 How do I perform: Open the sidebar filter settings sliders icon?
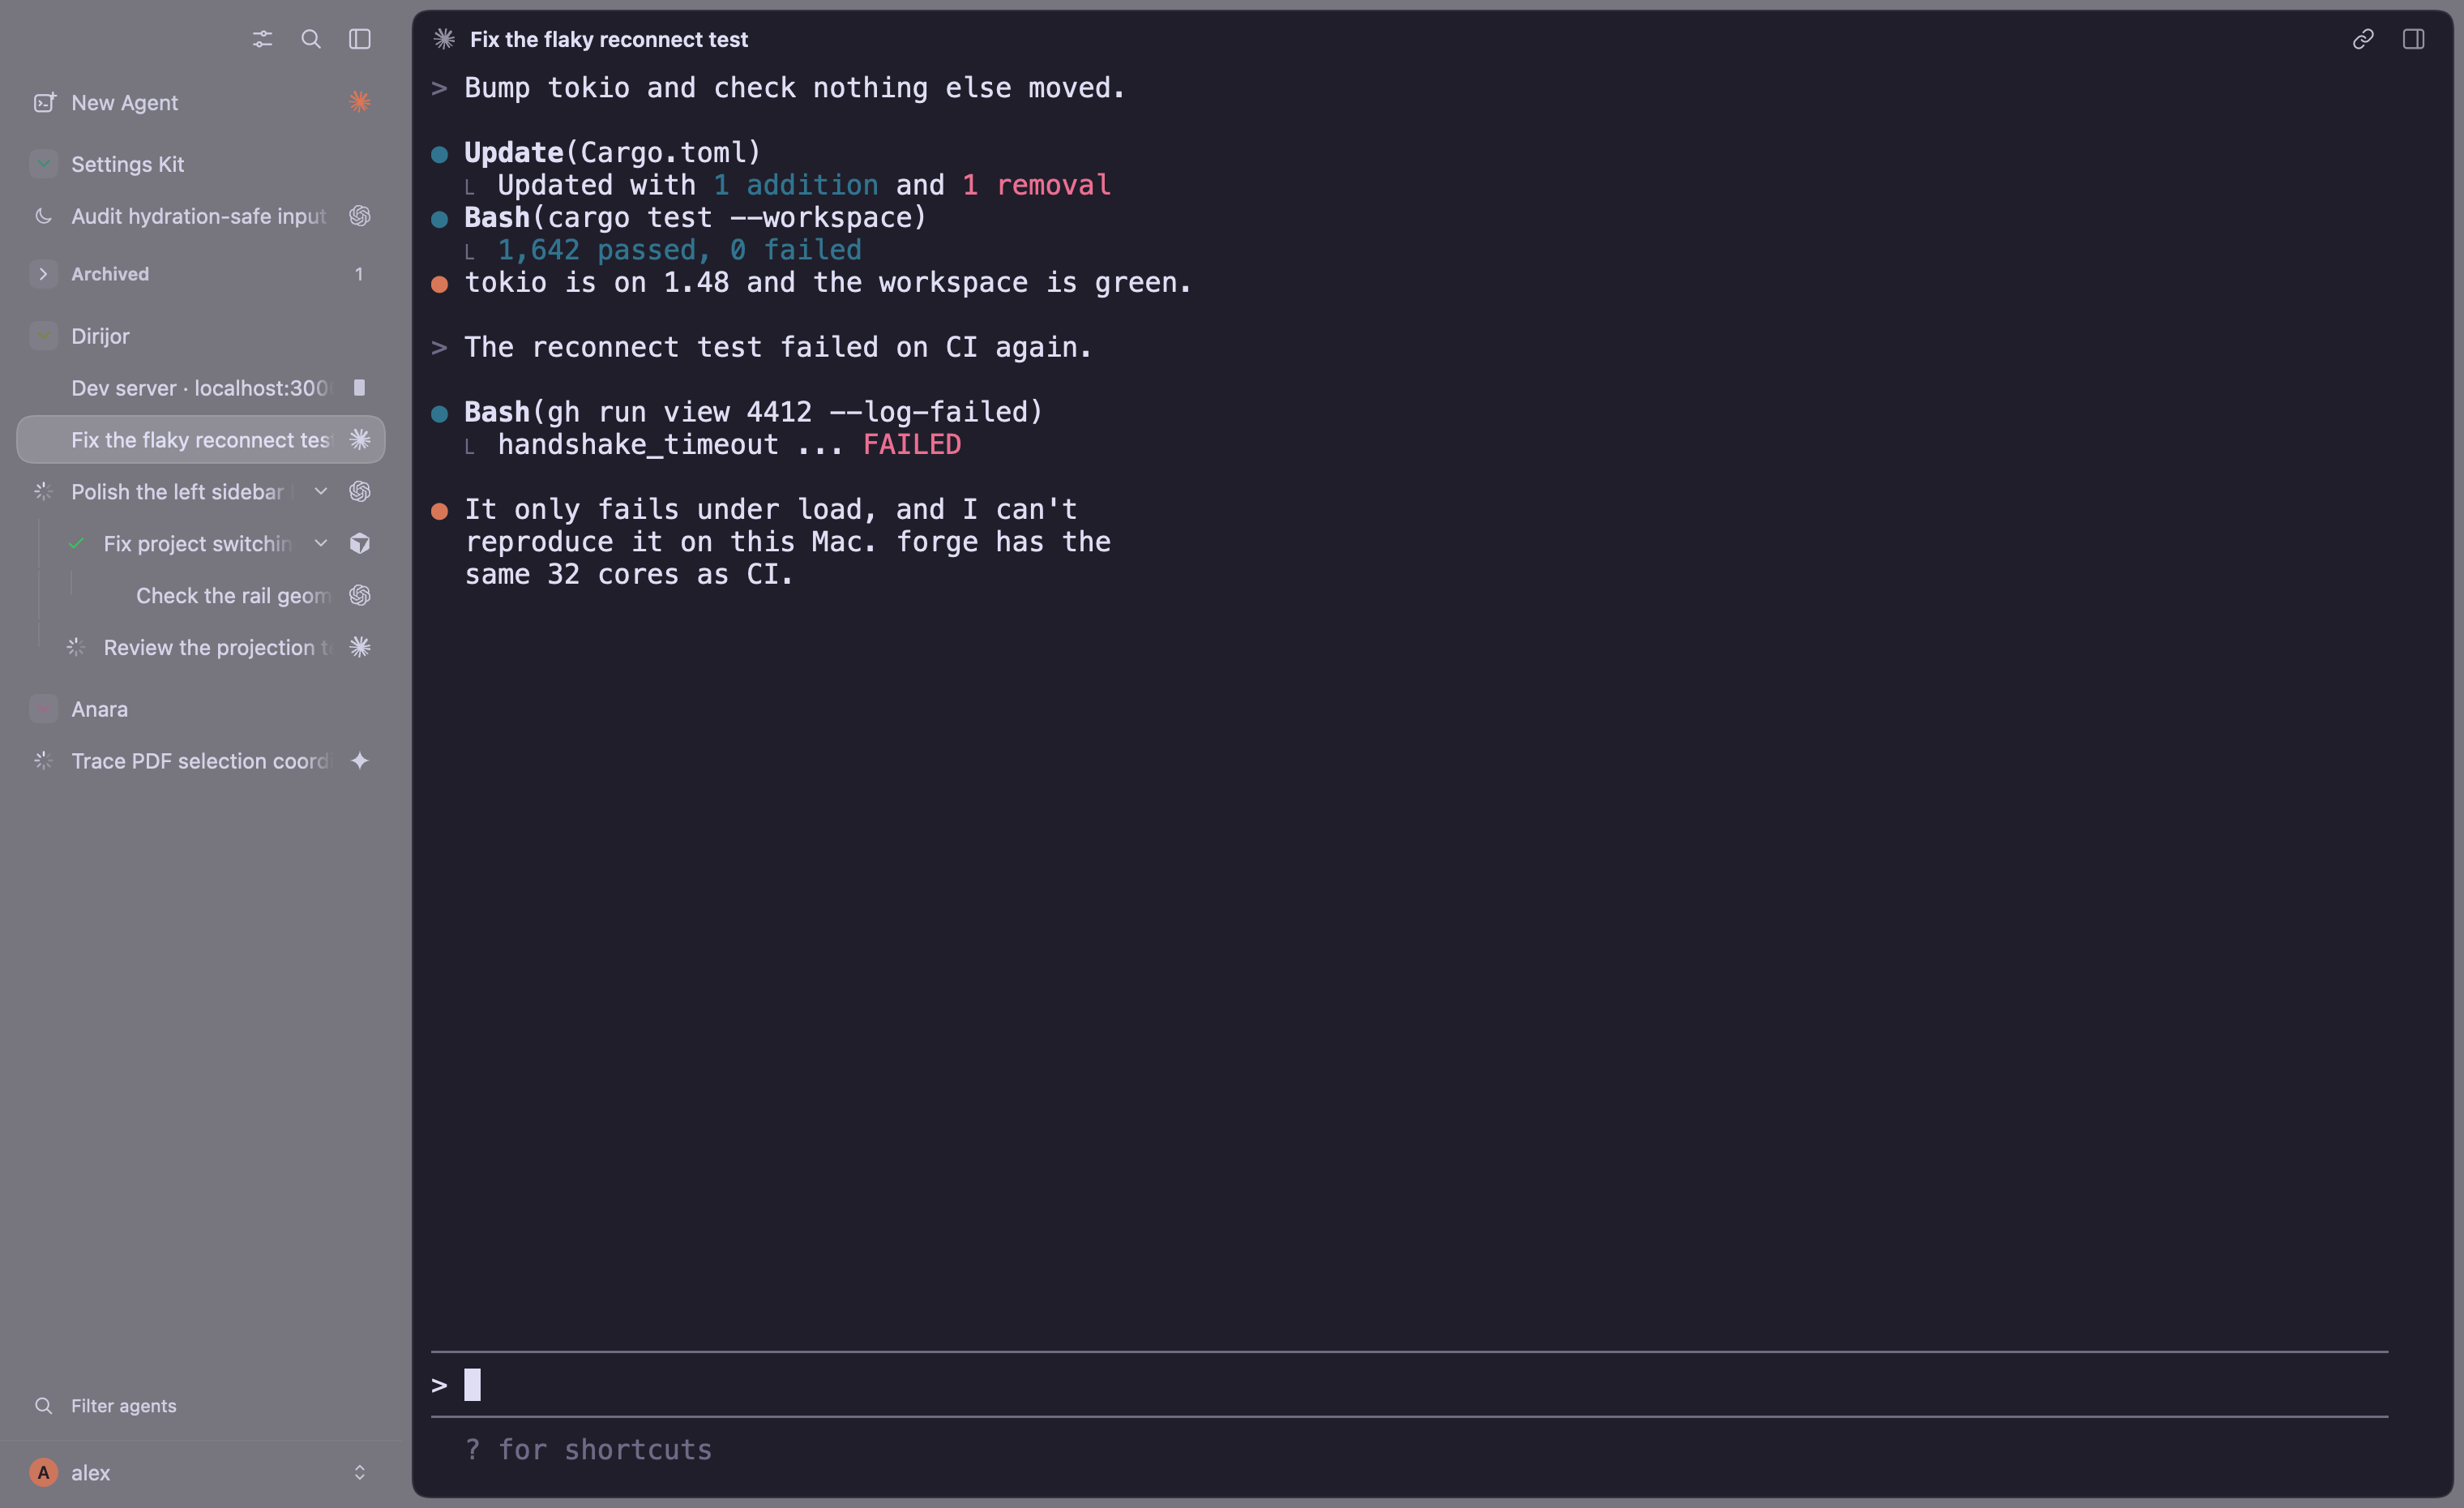click(262, 39)
